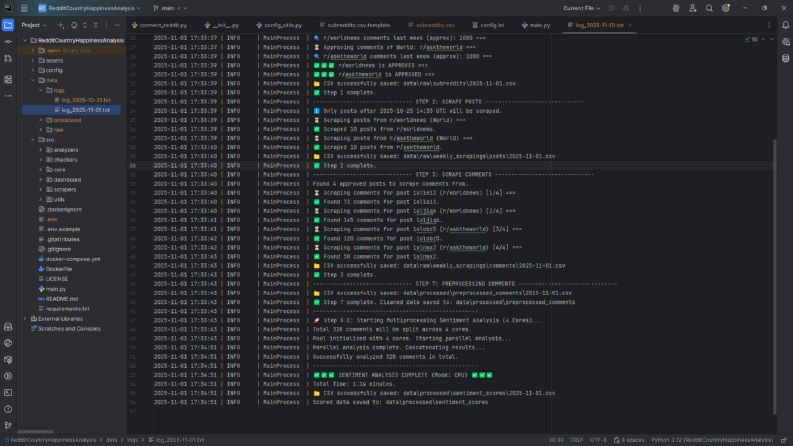
Task: Open IDE settings gear icon
Action: tap(726, 8)
